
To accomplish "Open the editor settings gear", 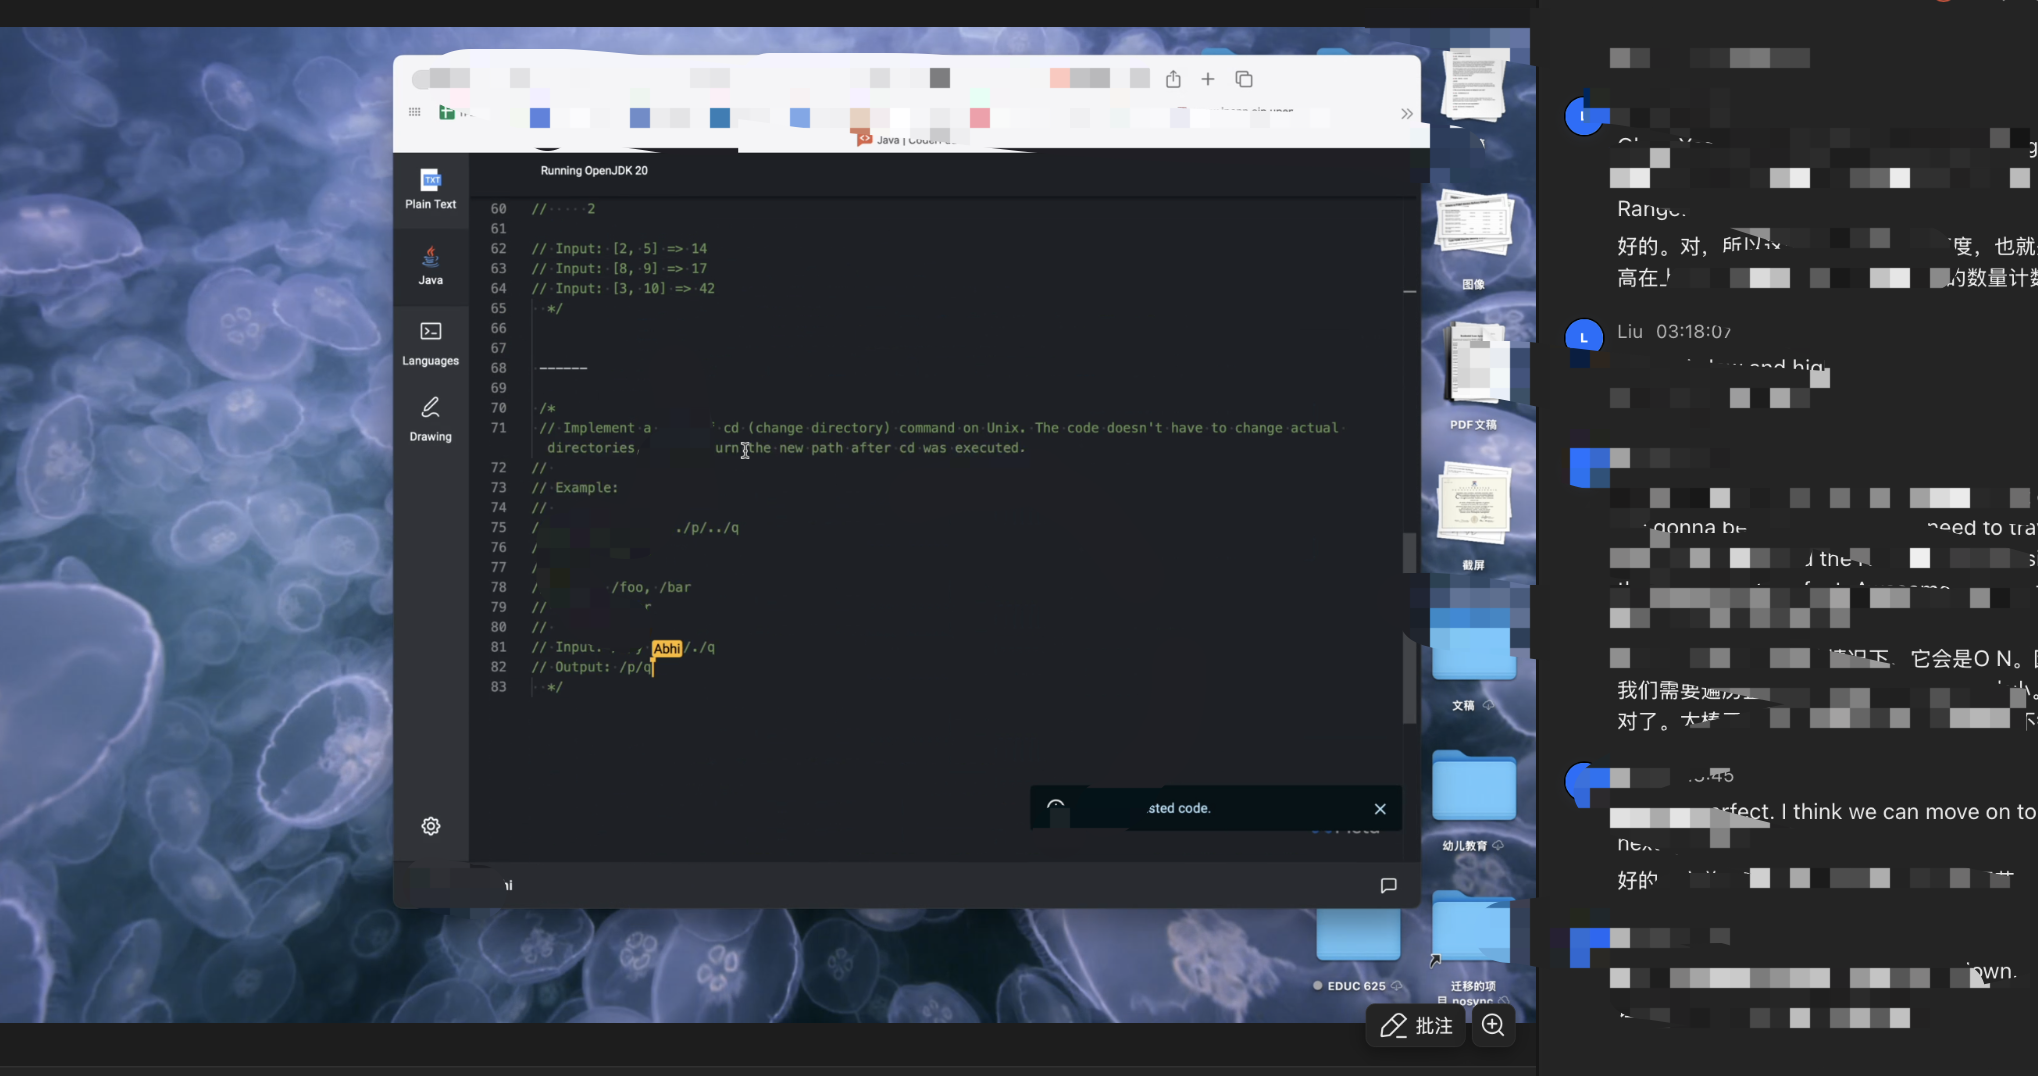I will [431, 826].
